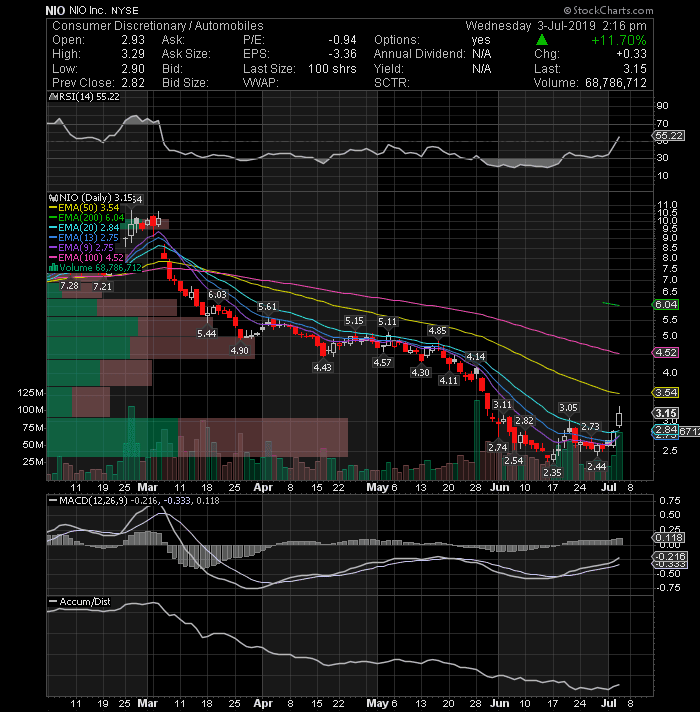The image size is (700, 712).
Task: Click the NYSE exchange label
Action: tap(125, 10)
